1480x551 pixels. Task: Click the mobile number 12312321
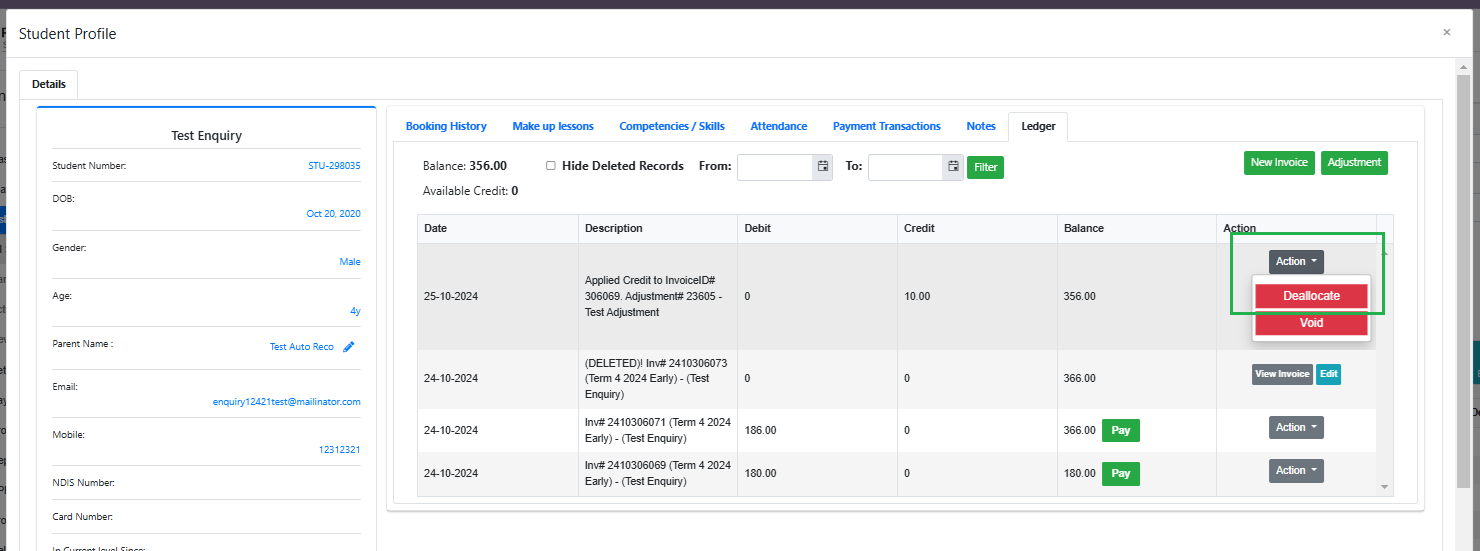click(339, 450)
